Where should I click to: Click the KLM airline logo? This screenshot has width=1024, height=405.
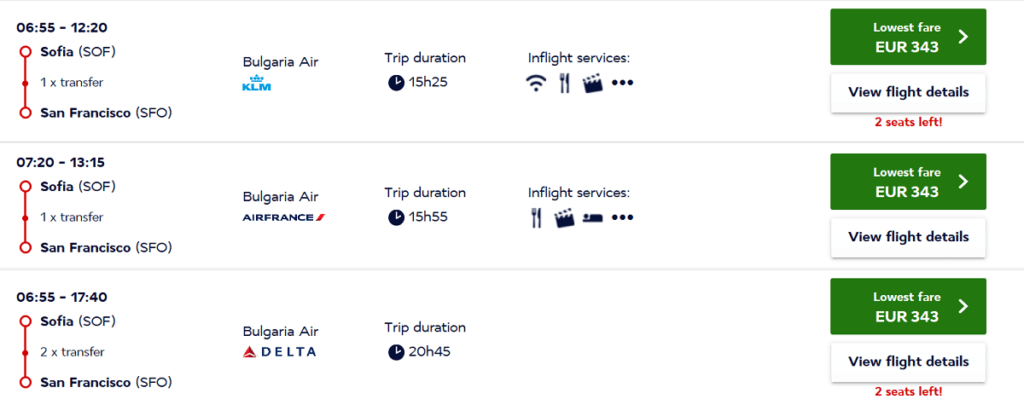[256, 84]
